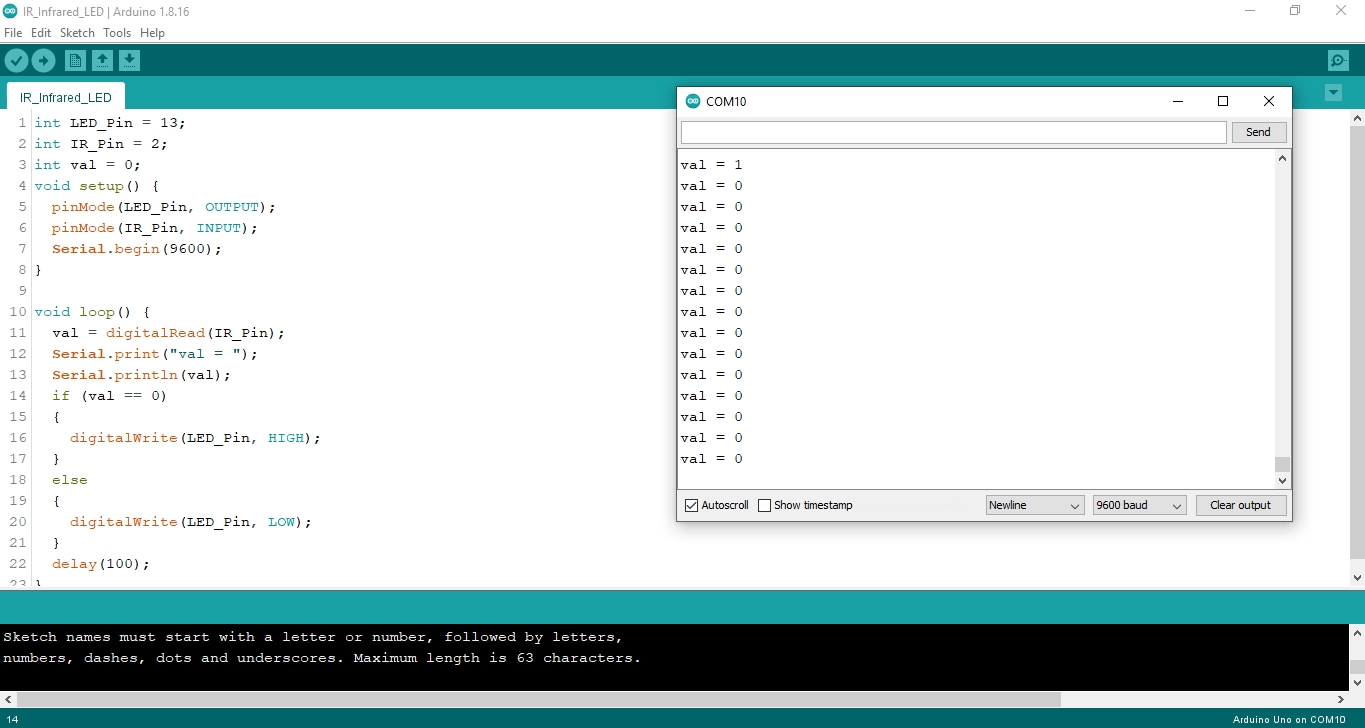The width and height of the screenshot is (1365, 728).
Task: Open a sketch with the Open icon
Action: [x=102, y=61]
